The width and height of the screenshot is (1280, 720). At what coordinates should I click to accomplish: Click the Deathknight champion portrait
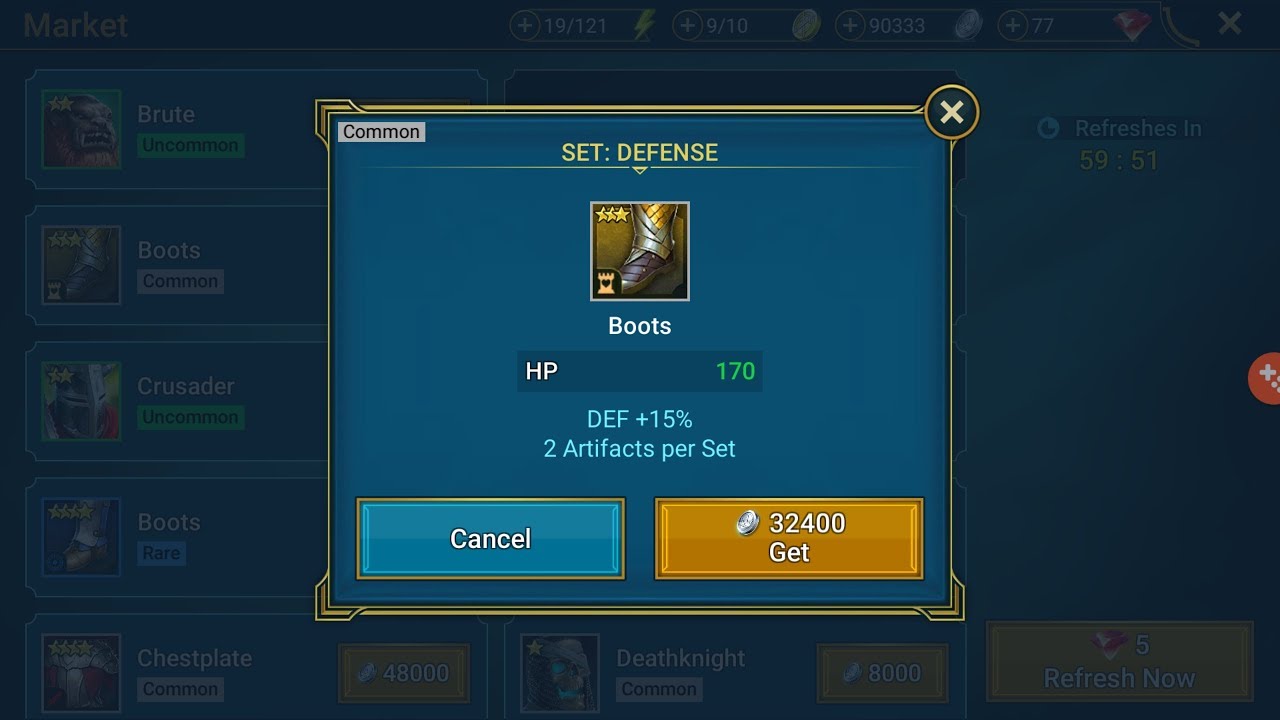pyautogui.click(x=560, y=673)
